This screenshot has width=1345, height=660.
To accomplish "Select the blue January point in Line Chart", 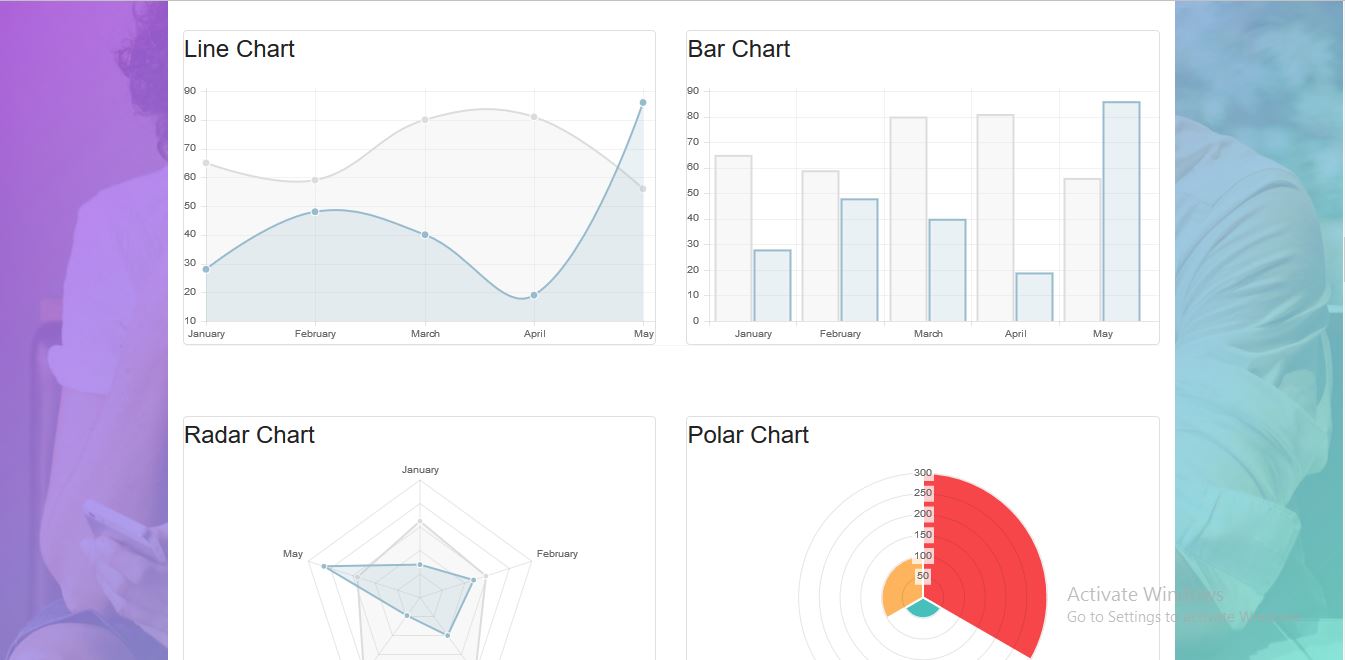I will pos(206,269).
